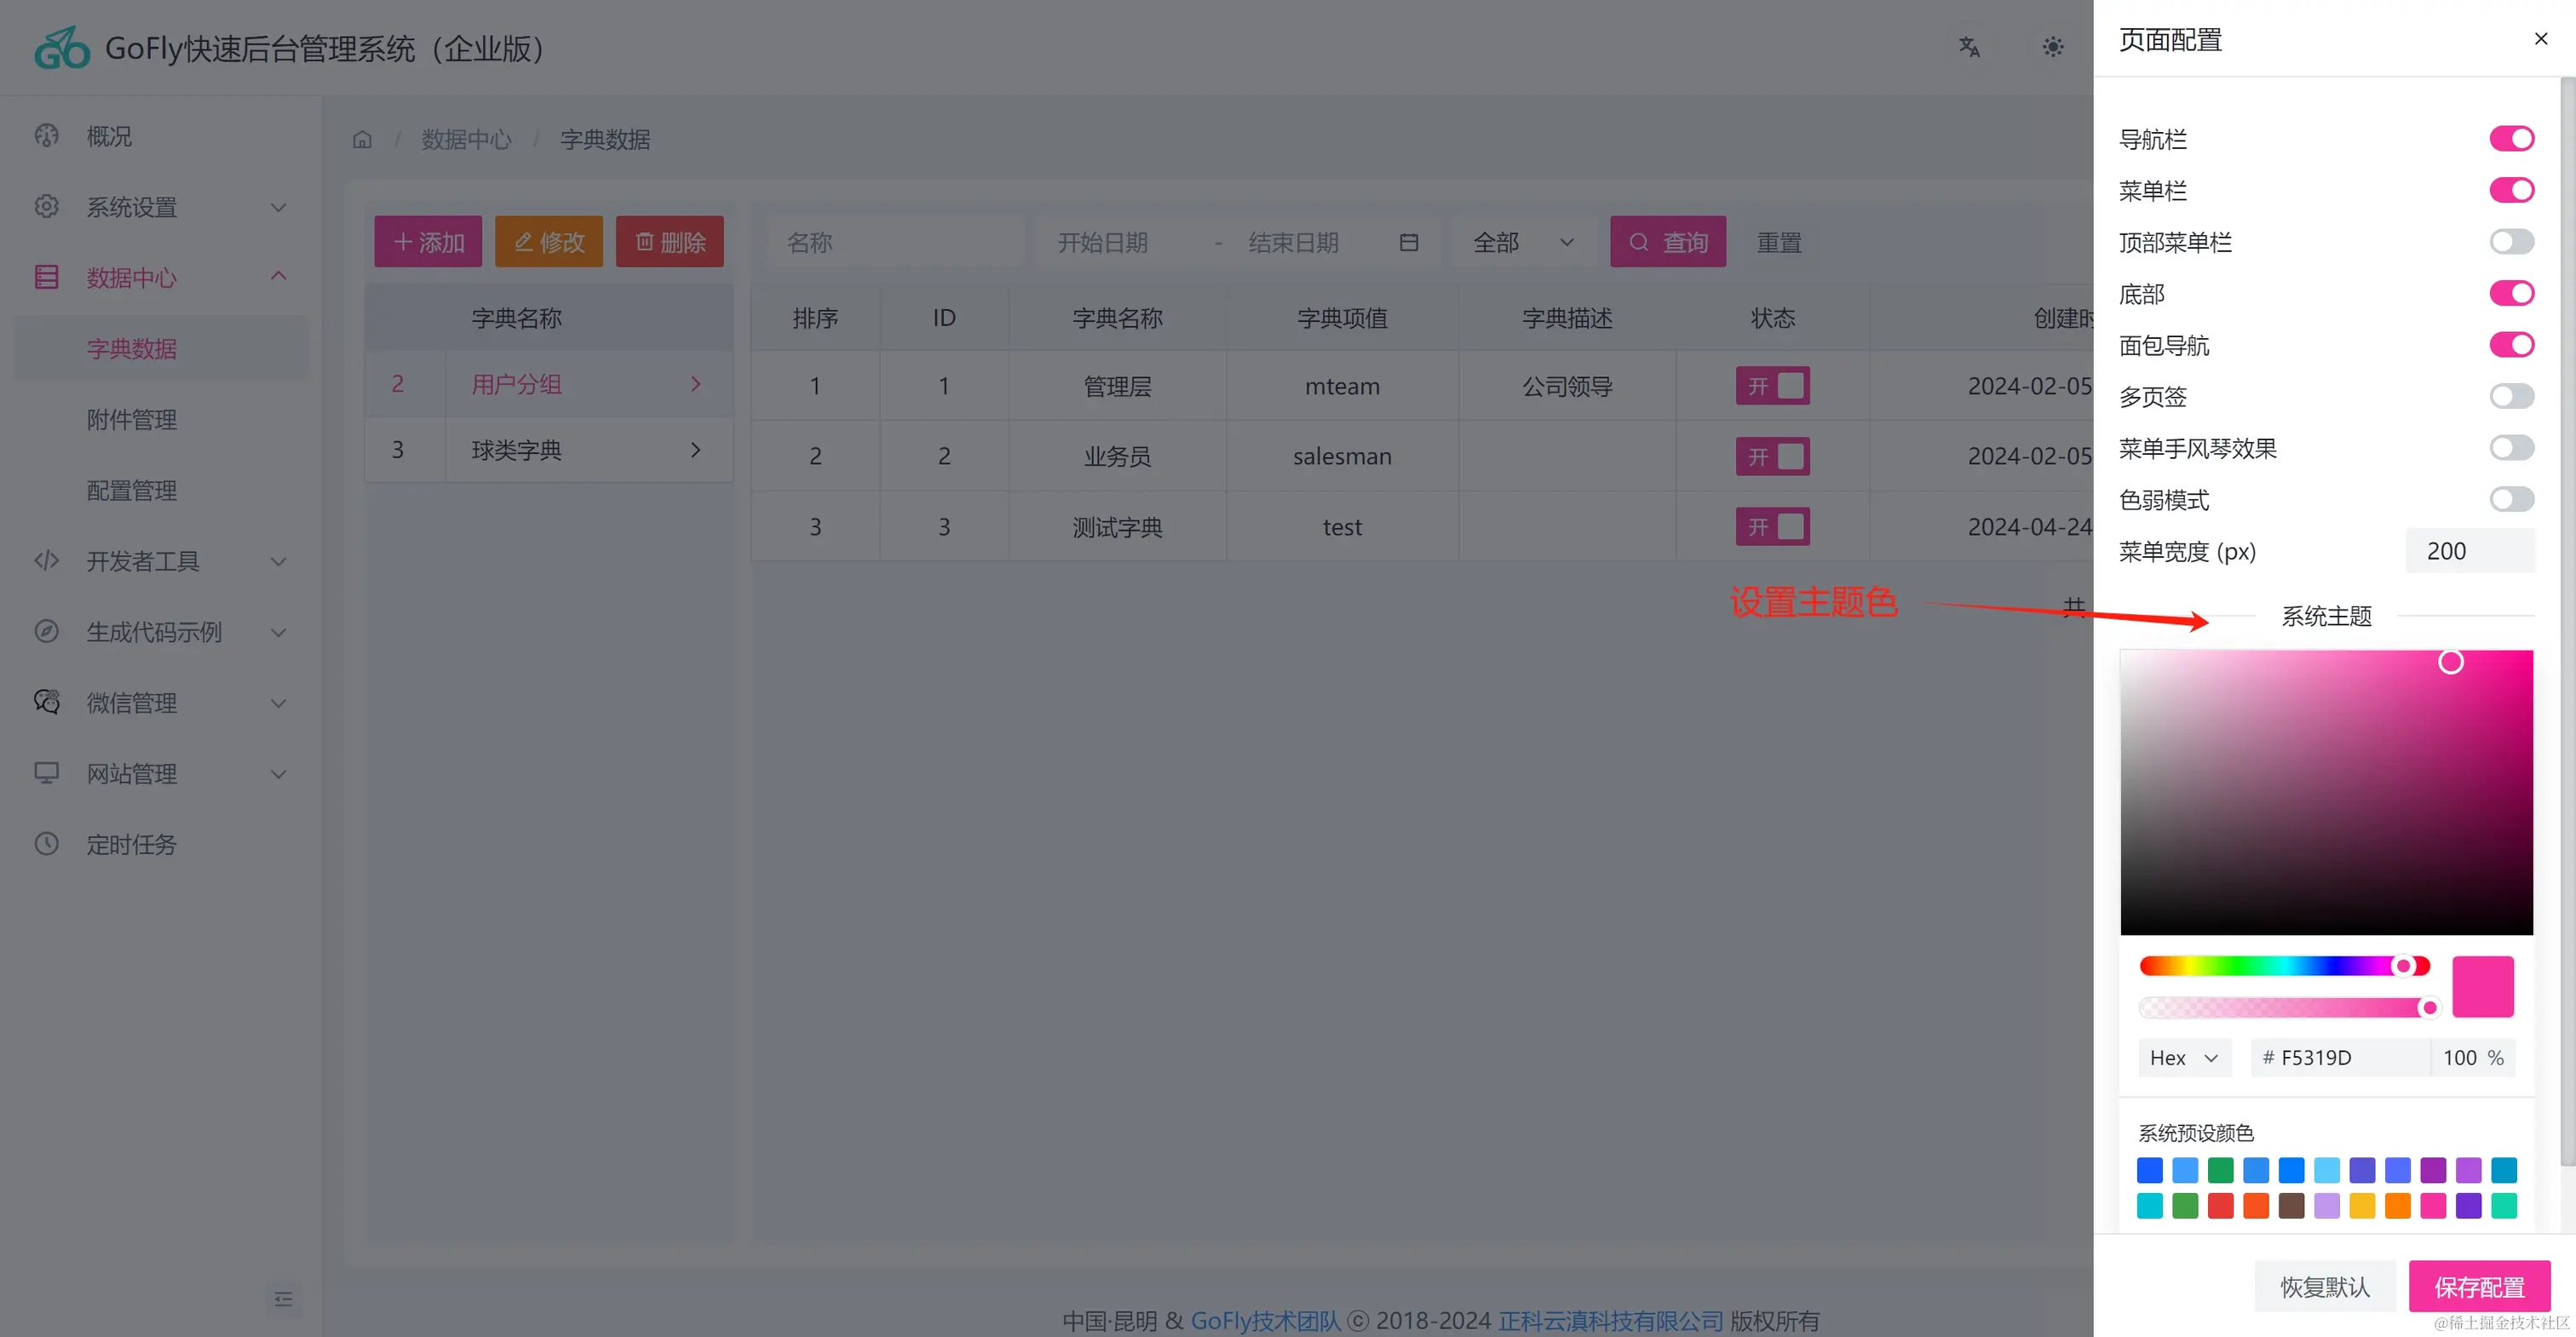Open GoFly技术团队 footer link
This screenshot has width=2576, height=1337.
[x=1265, y=1320]
